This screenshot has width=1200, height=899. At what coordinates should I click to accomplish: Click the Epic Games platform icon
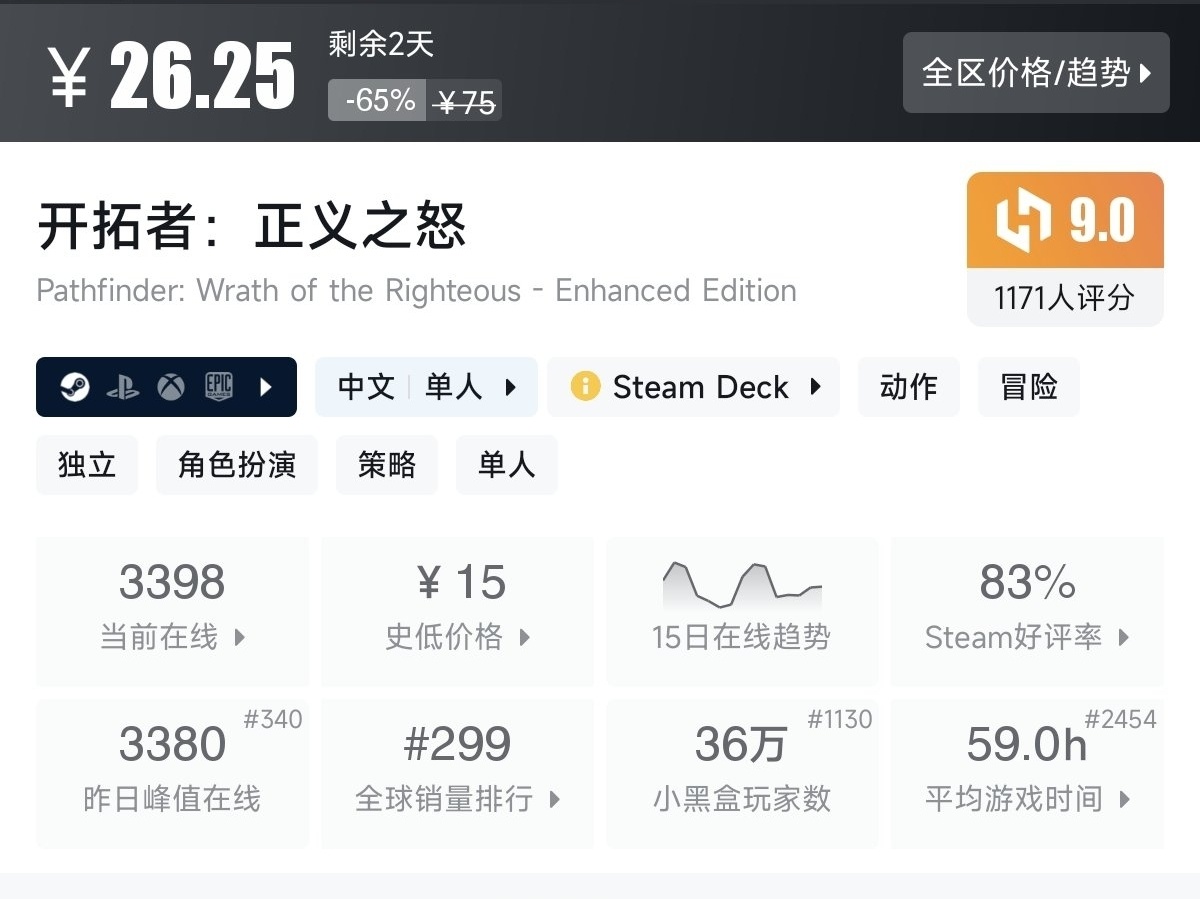[219, 387]
